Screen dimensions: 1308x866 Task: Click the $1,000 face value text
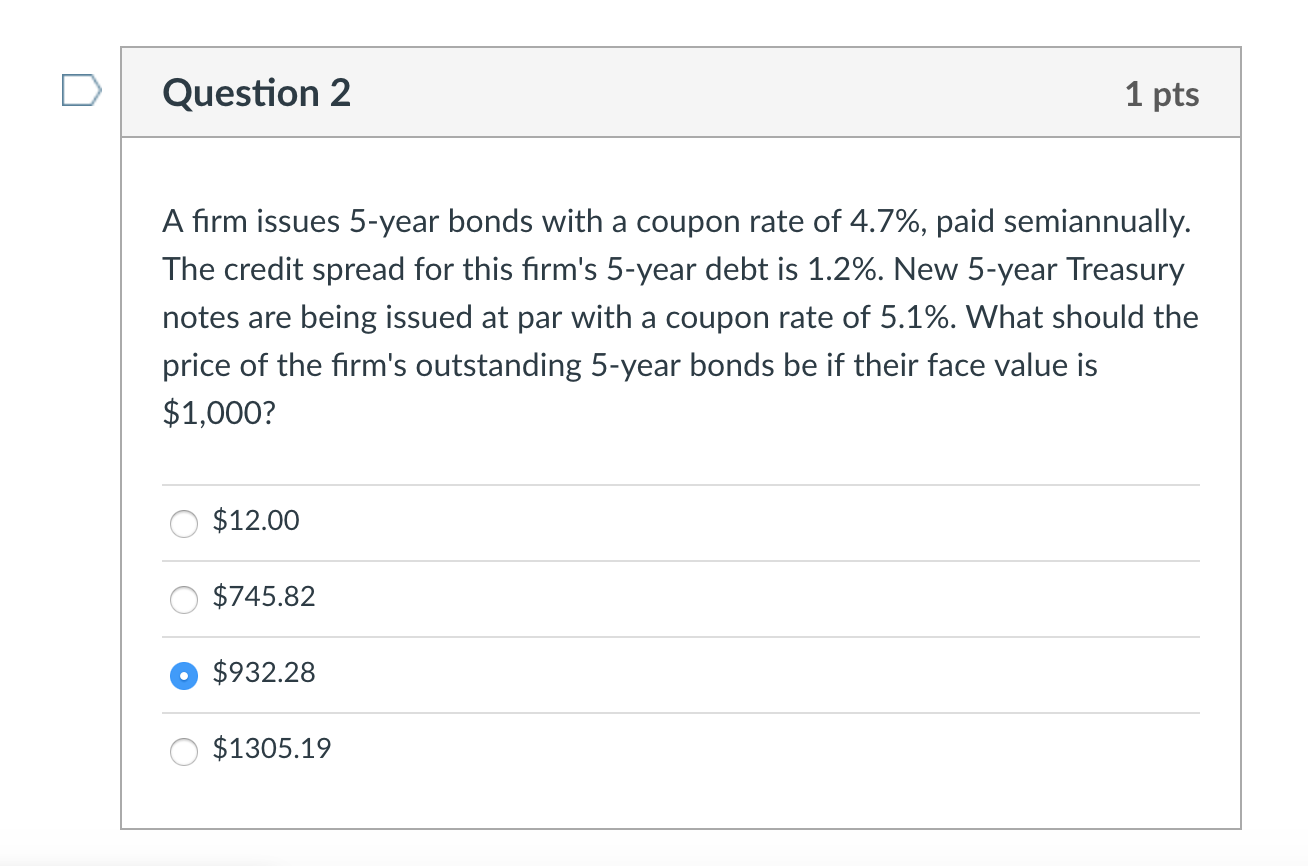coord(218,412)
